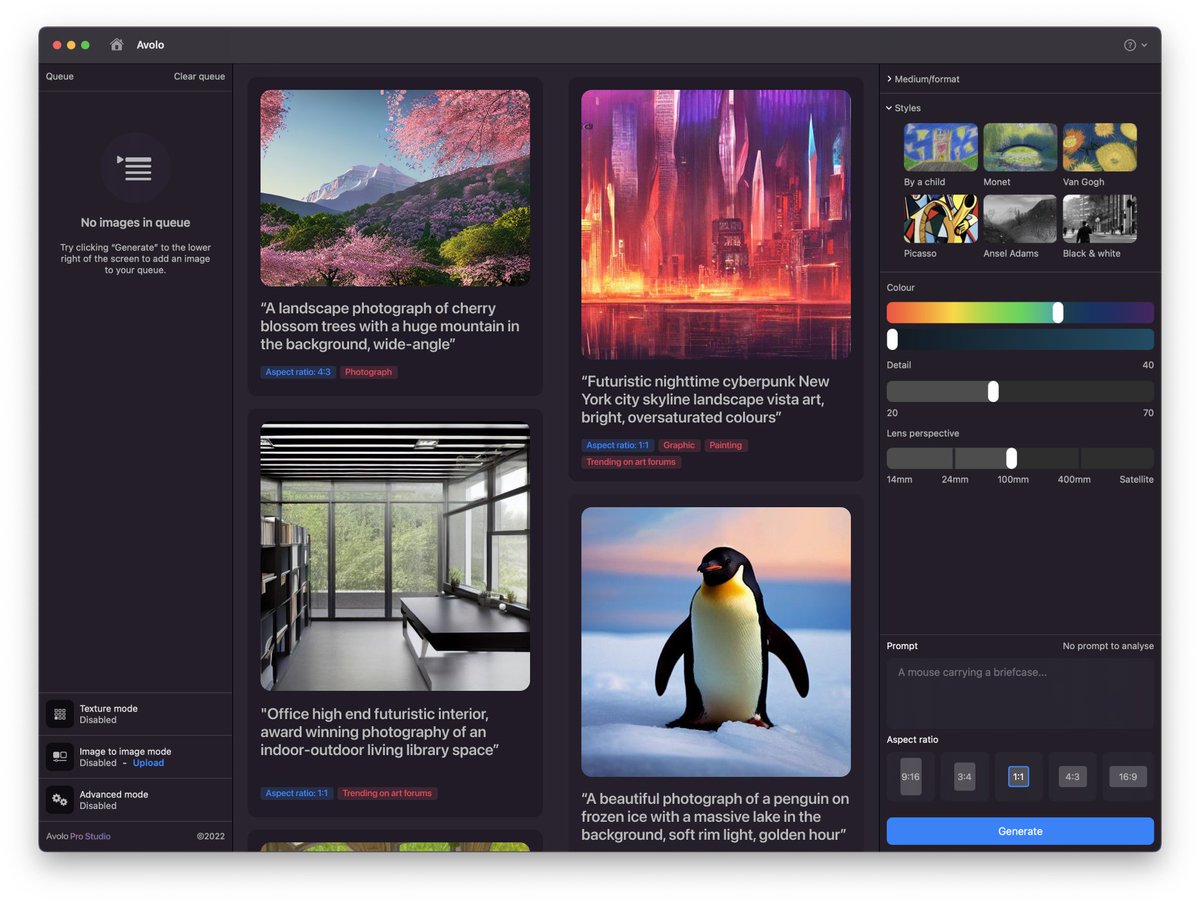Click the empty queue list icon
The height and width of the screenshot is (904, 1200).
click(x=135, y=168)
